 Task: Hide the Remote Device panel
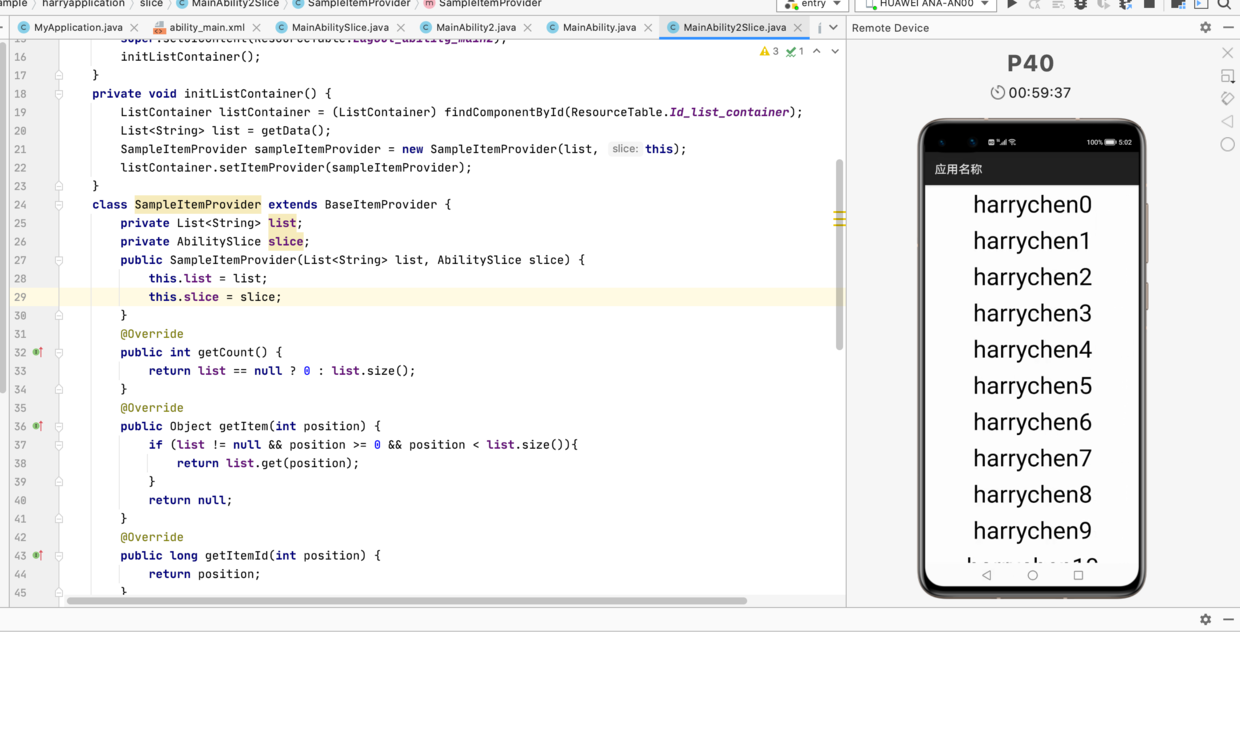click(x=1228, y=28)
